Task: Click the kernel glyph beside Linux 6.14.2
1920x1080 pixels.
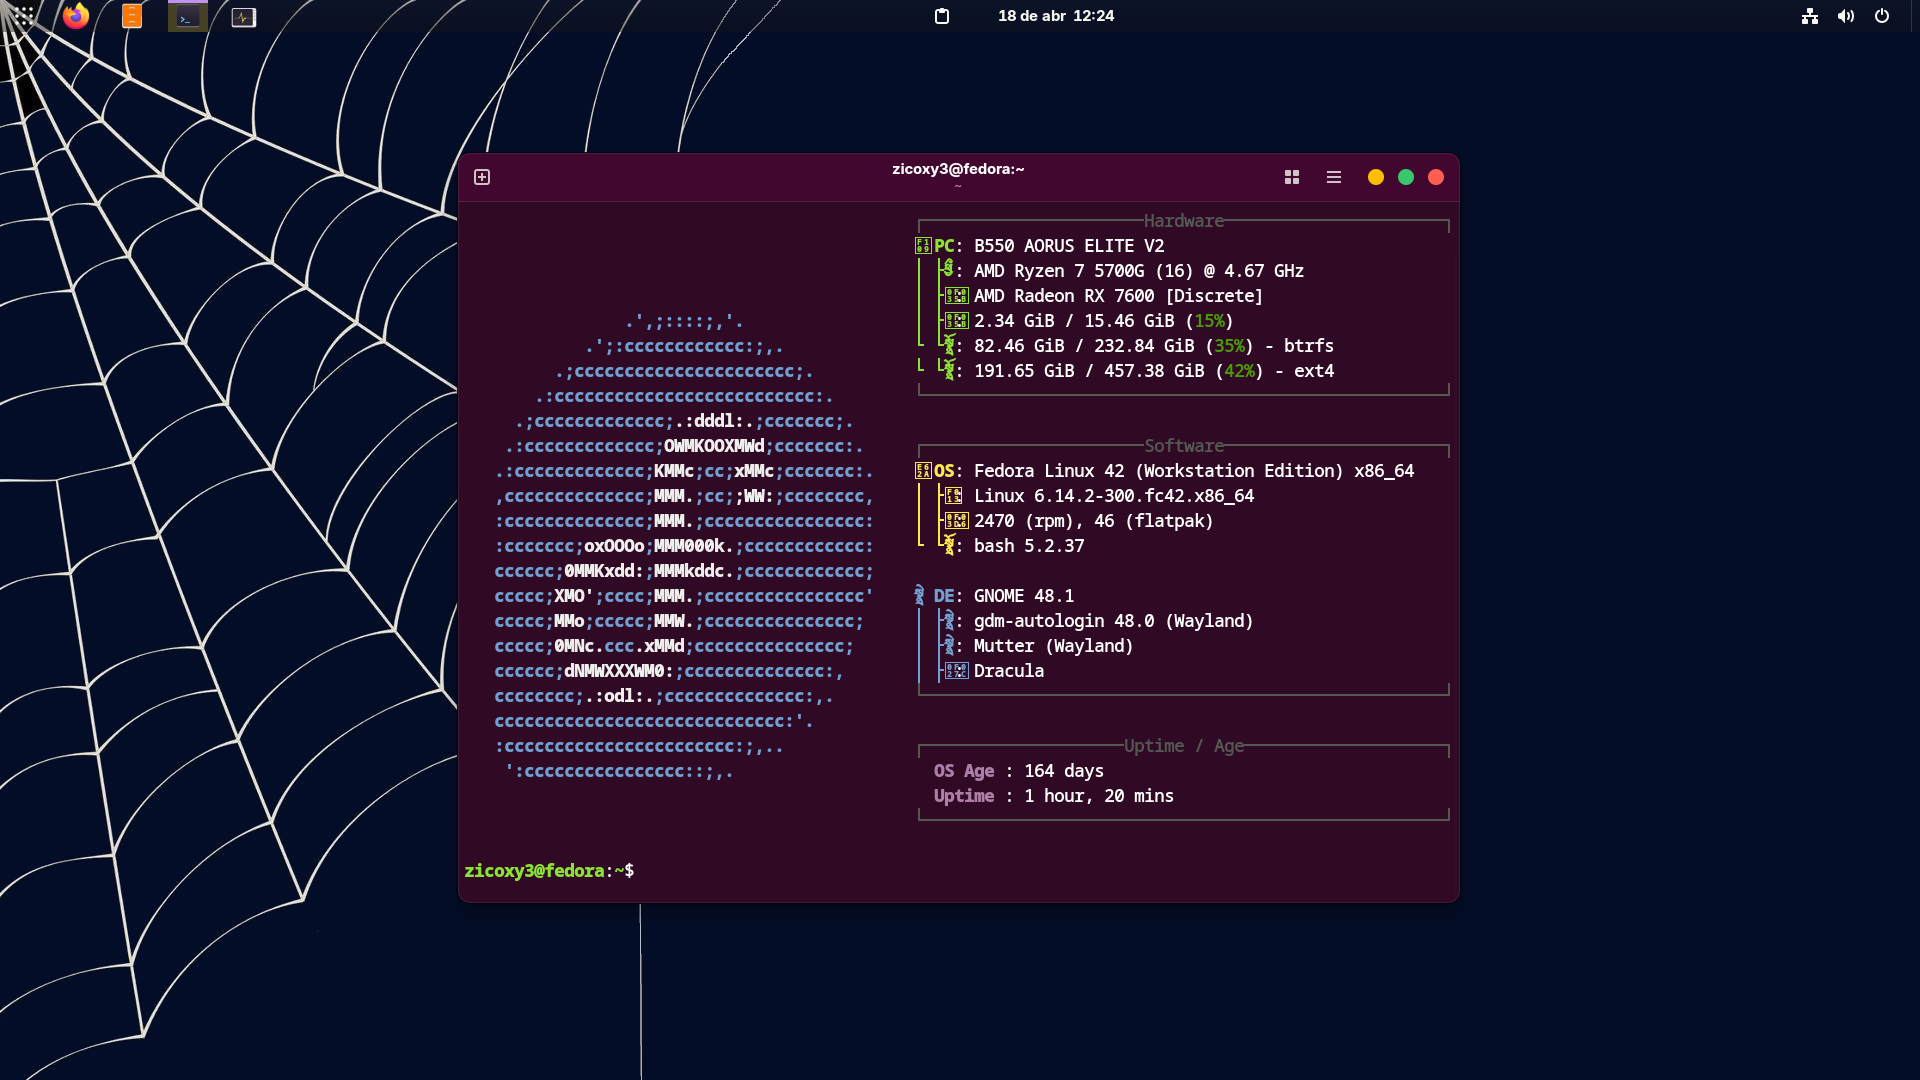Action: point(954,496)
